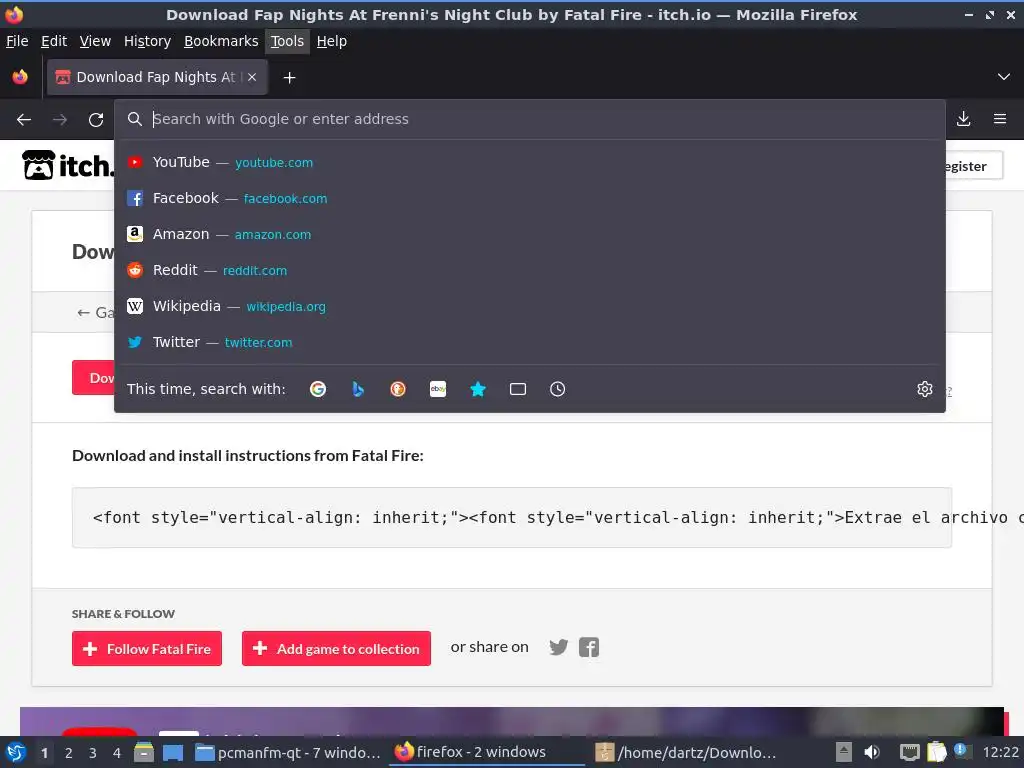Viewport: 1024px width, 768px height.
Task: Search this time with DuckDuckGo icon
Action: 398,389
